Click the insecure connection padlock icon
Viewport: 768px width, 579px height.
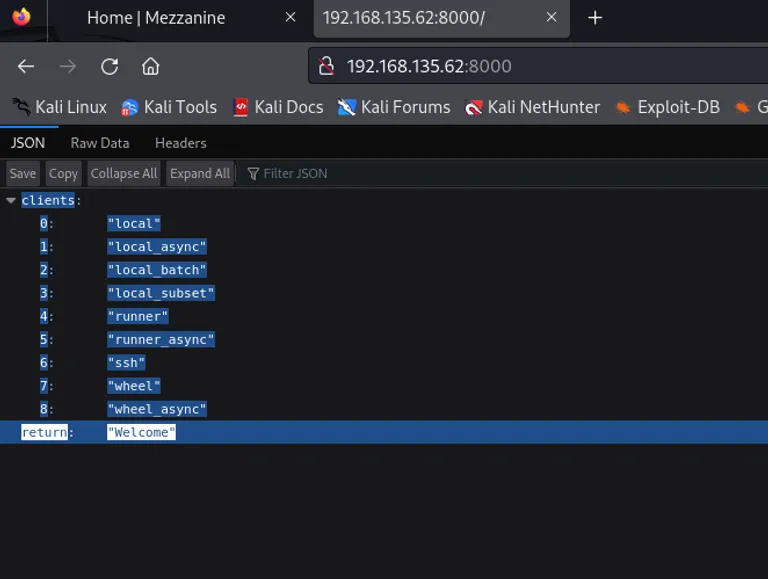[326, 66]
